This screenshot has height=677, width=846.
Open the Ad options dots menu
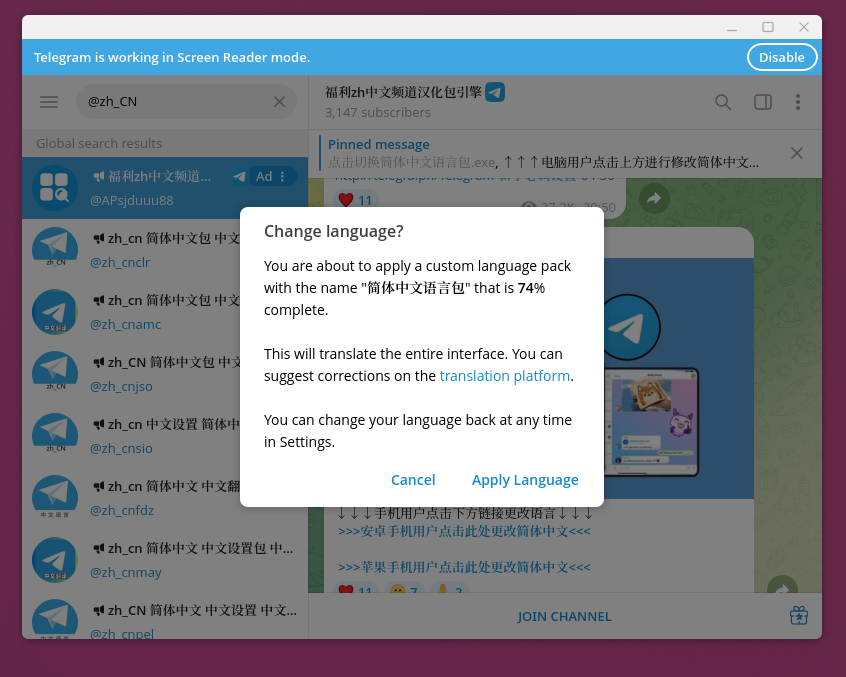click(x=282, y=176)
